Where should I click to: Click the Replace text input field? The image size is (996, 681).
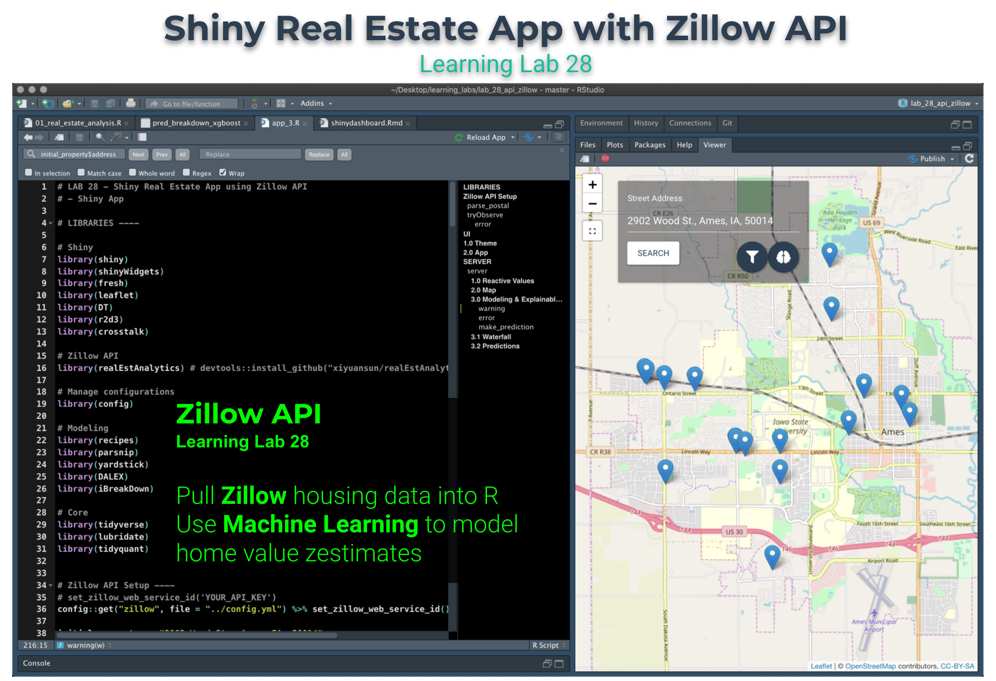[x=250, y=154]
